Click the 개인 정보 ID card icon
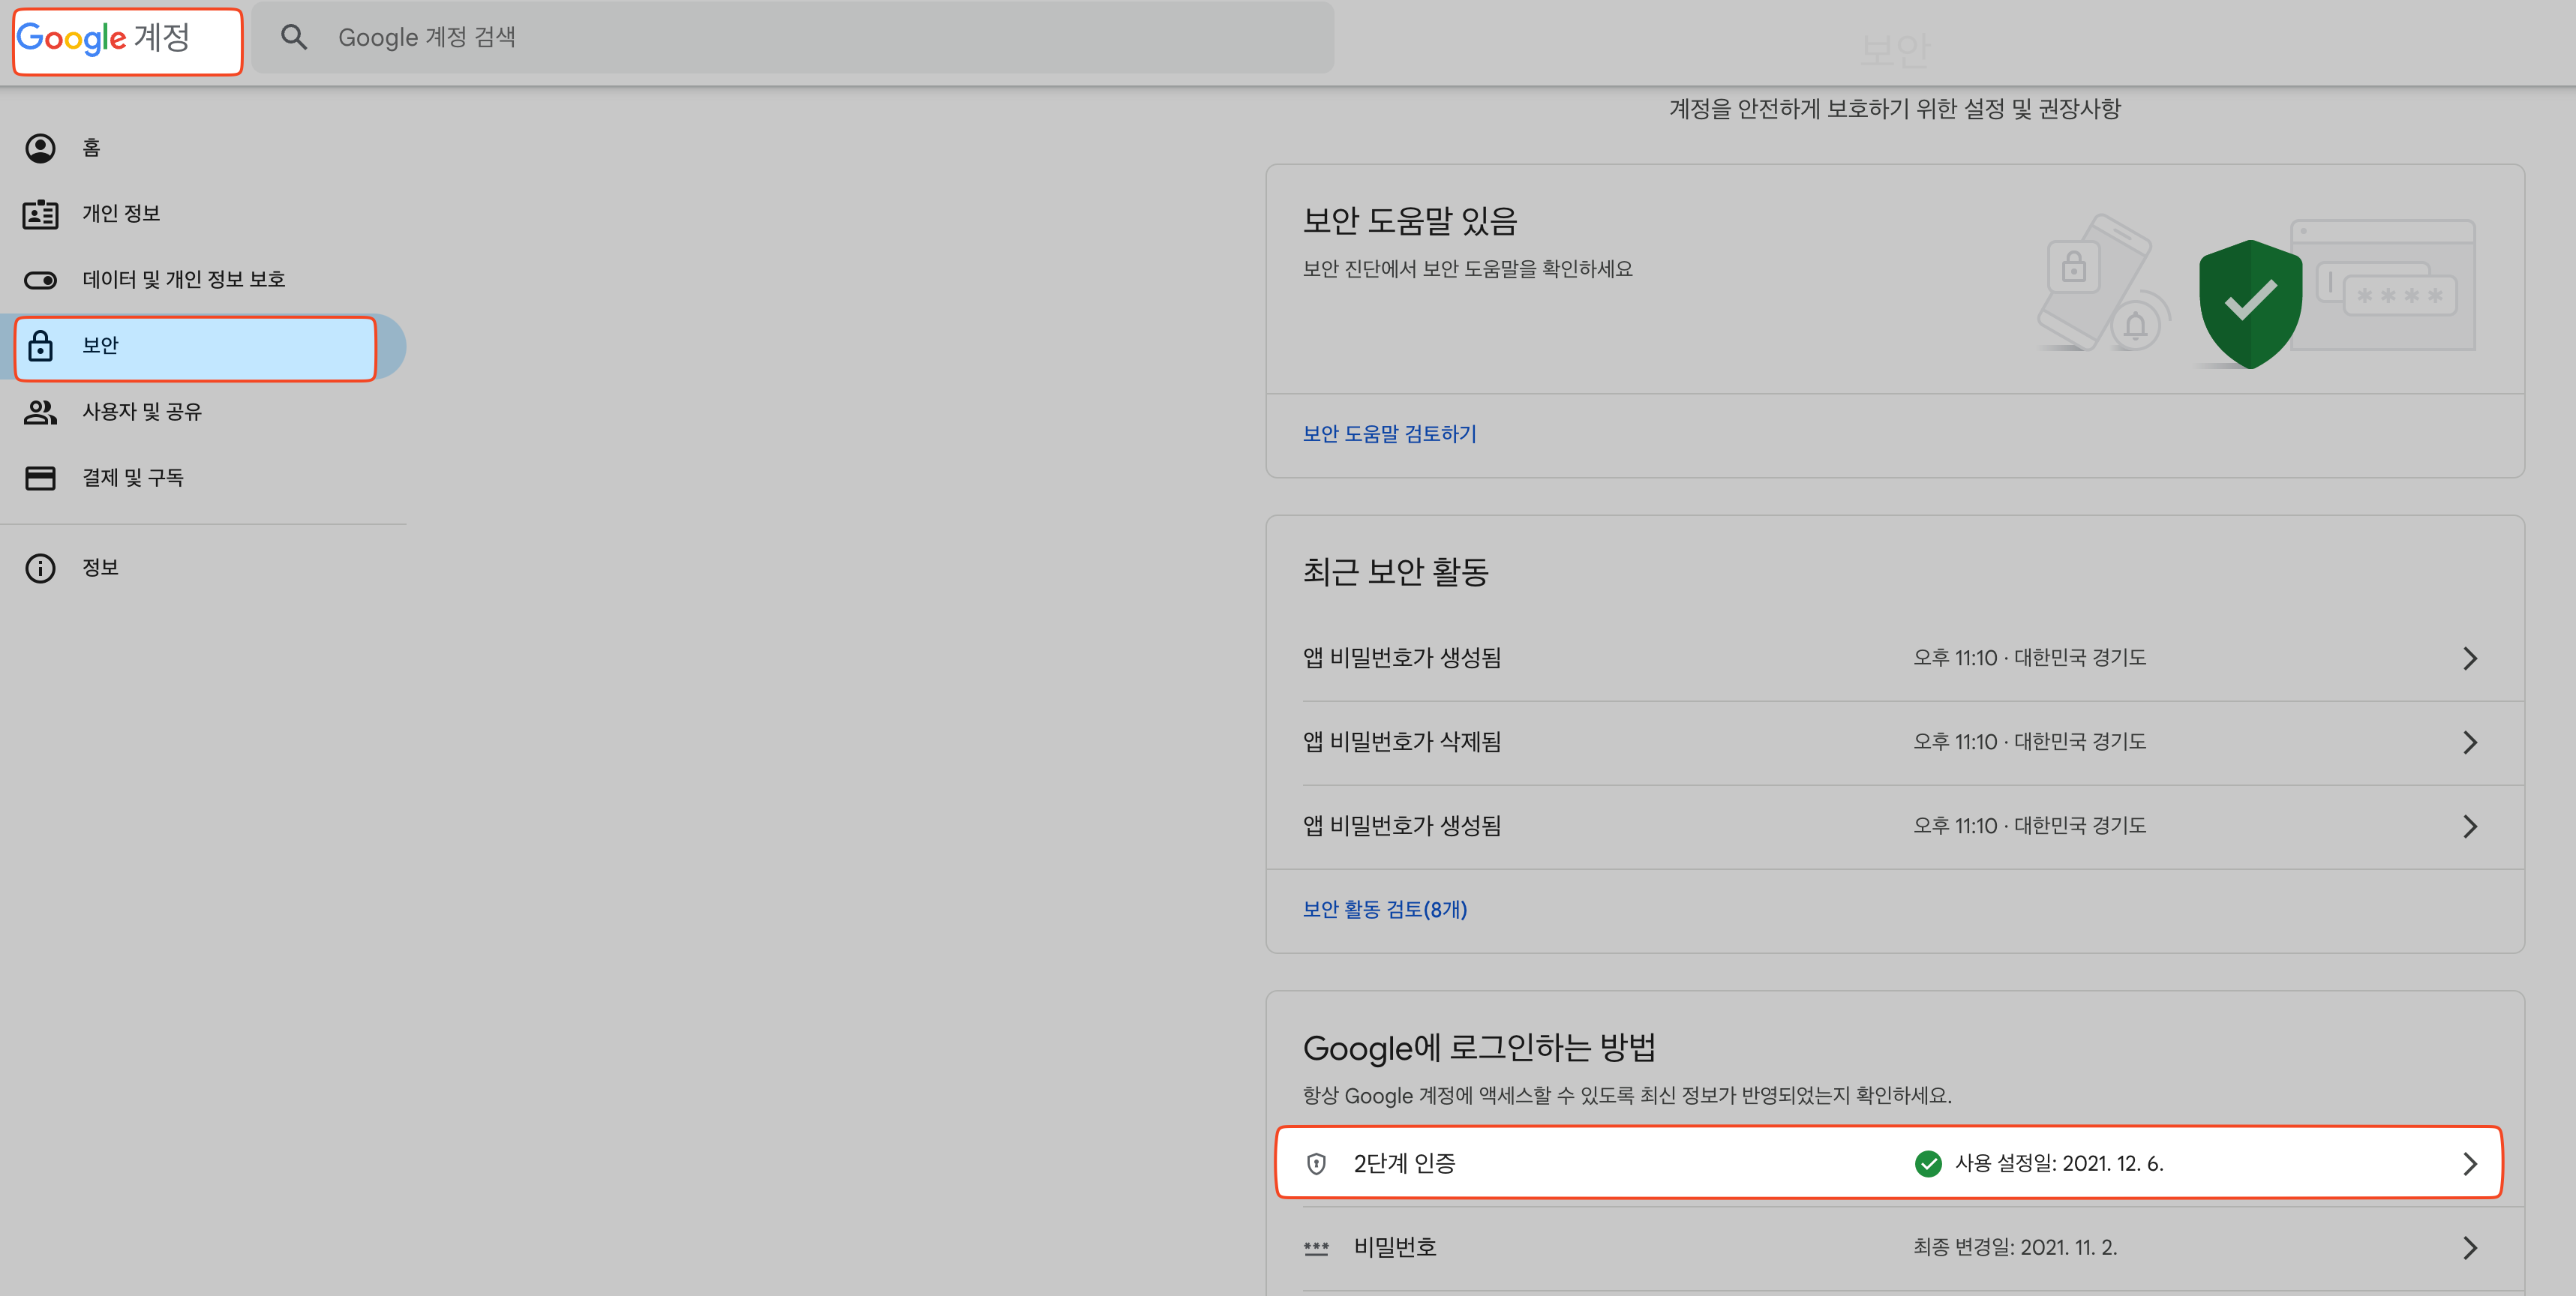The height and width of the screenshot is (1296, 2576). coord(40,214)
